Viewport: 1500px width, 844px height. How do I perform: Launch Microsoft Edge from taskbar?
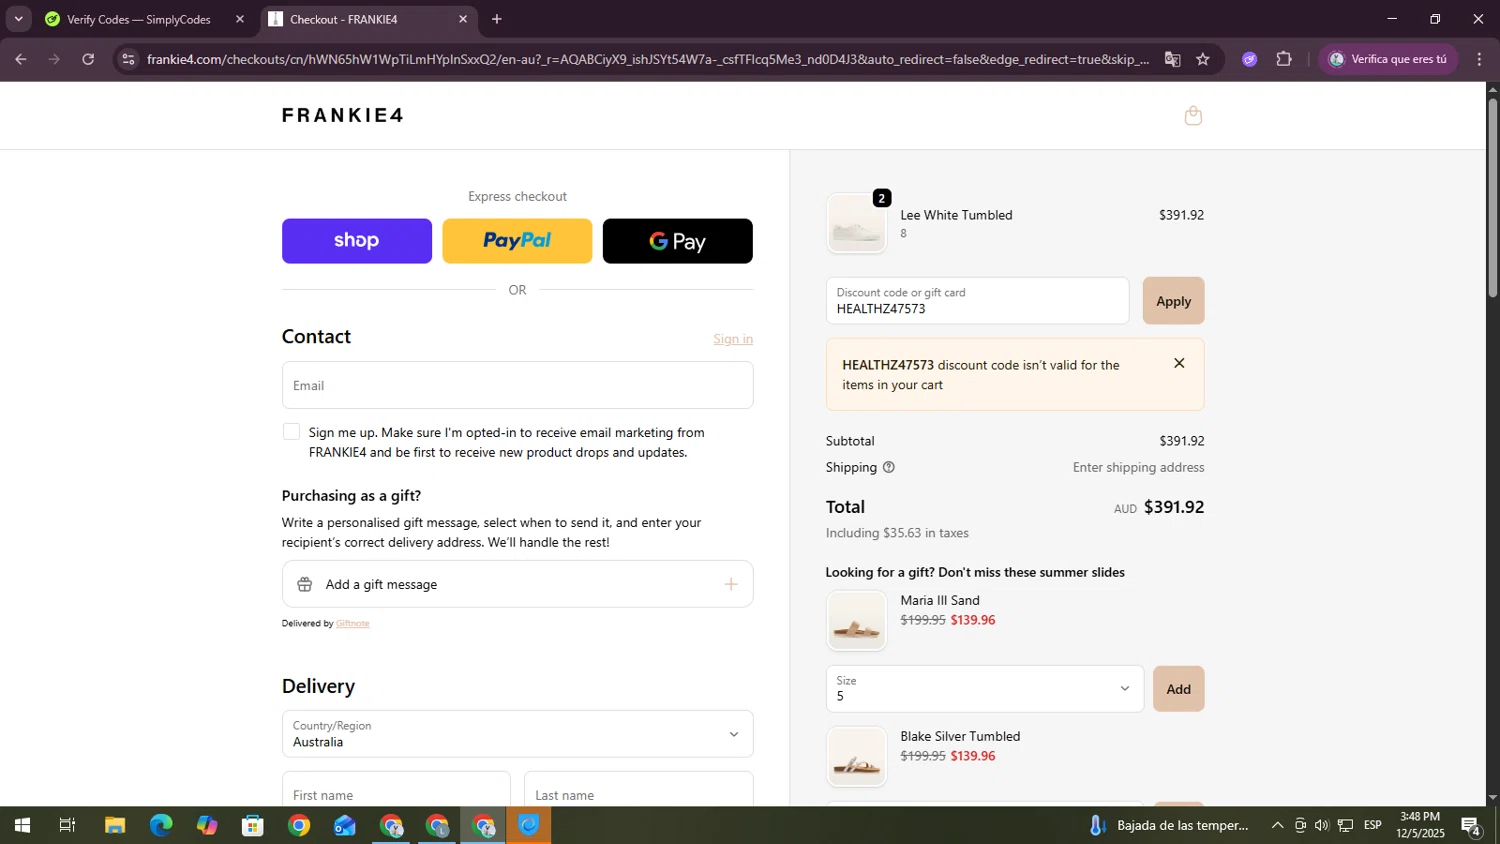pyautogui.click(x=161, y=826)
